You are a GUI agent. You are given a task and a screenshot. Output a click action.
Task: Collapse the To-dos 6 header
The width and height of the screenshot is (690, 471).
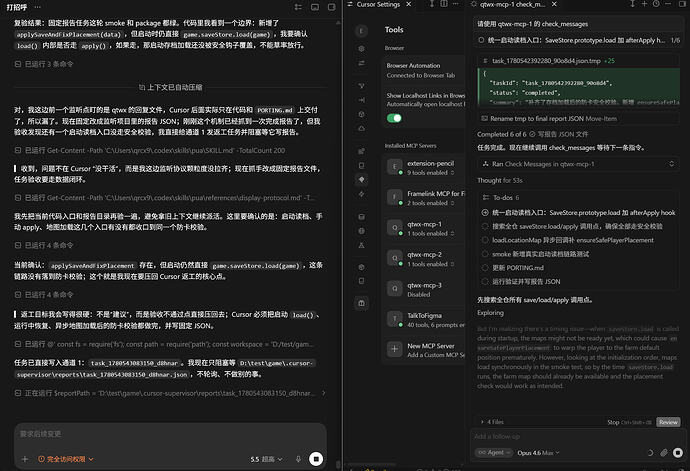click(x=501, y=198)
